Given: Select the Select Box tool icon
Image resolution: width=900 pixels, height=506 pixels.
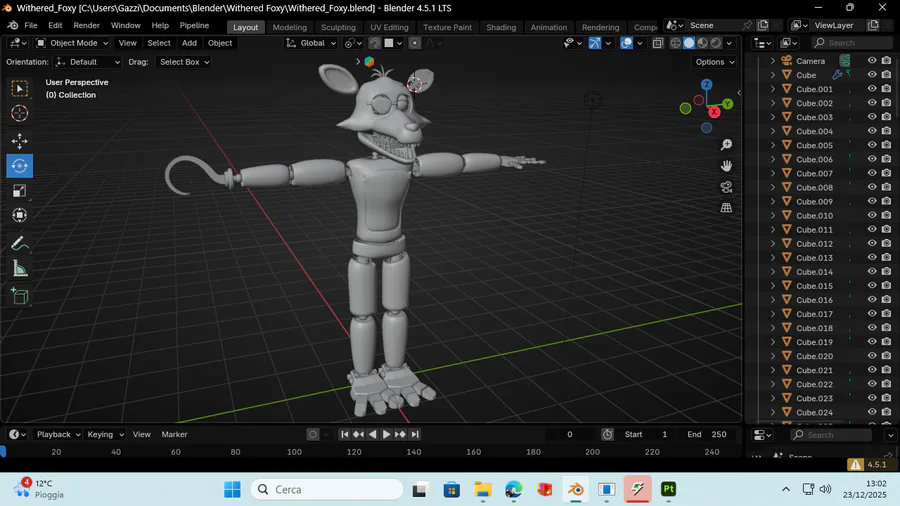Looking at the screenshot, I should click(x=20, y=88).
